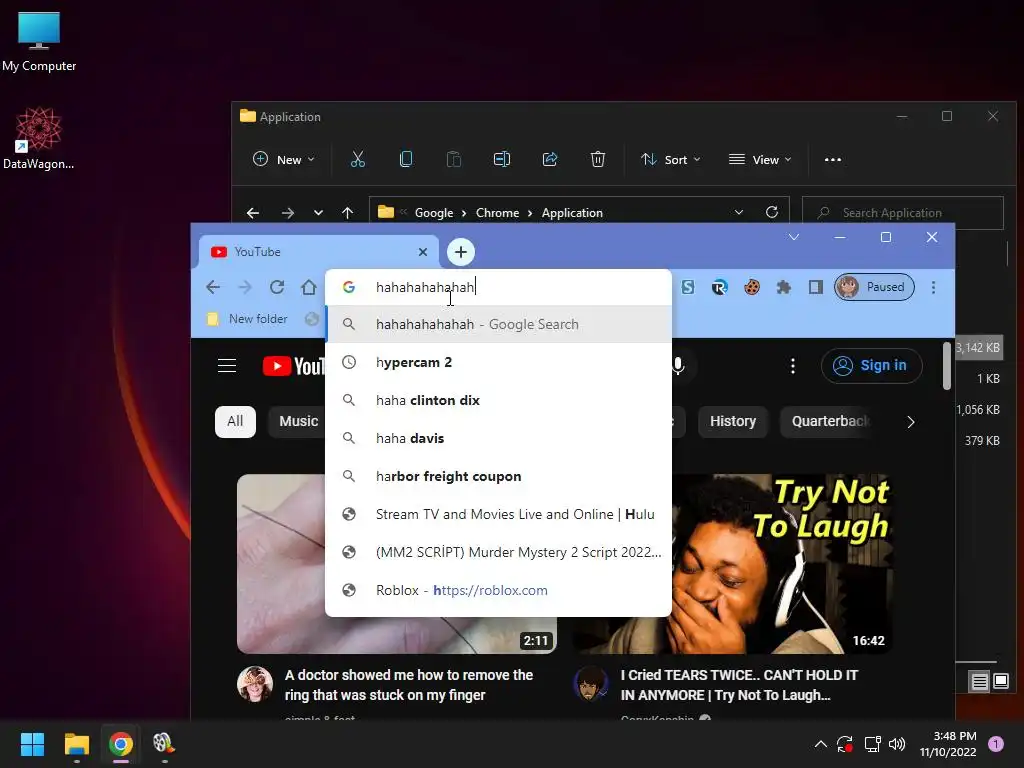Choose 'haha davis' suggestion
This screenshot has height=768, width=1024.
[x=498, y=438]
